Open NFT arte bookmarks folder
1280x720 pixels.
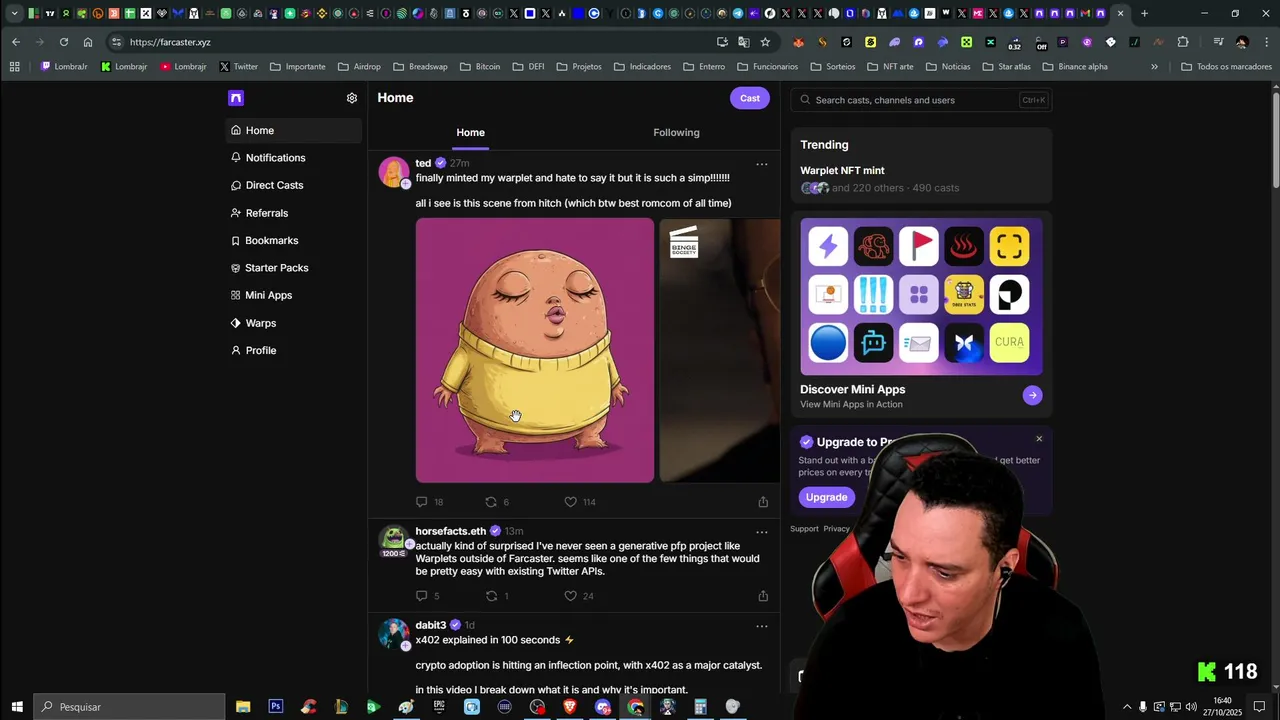click(889, 67)
